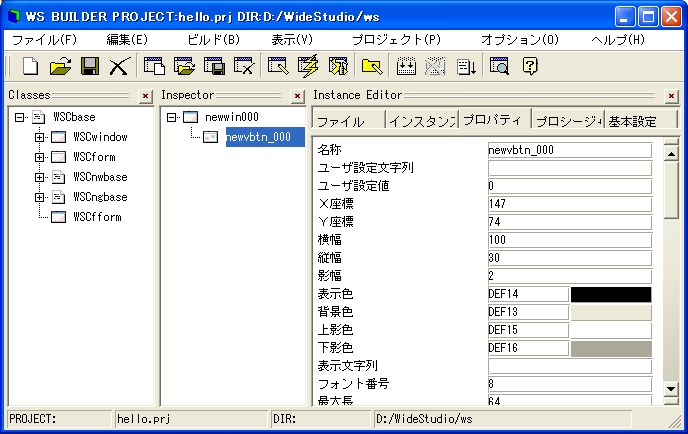Image resolution: width=688 pixels, height=434 pixels.
Task: Collapse the WSCbase tree node
Action: tap(19, 117)
